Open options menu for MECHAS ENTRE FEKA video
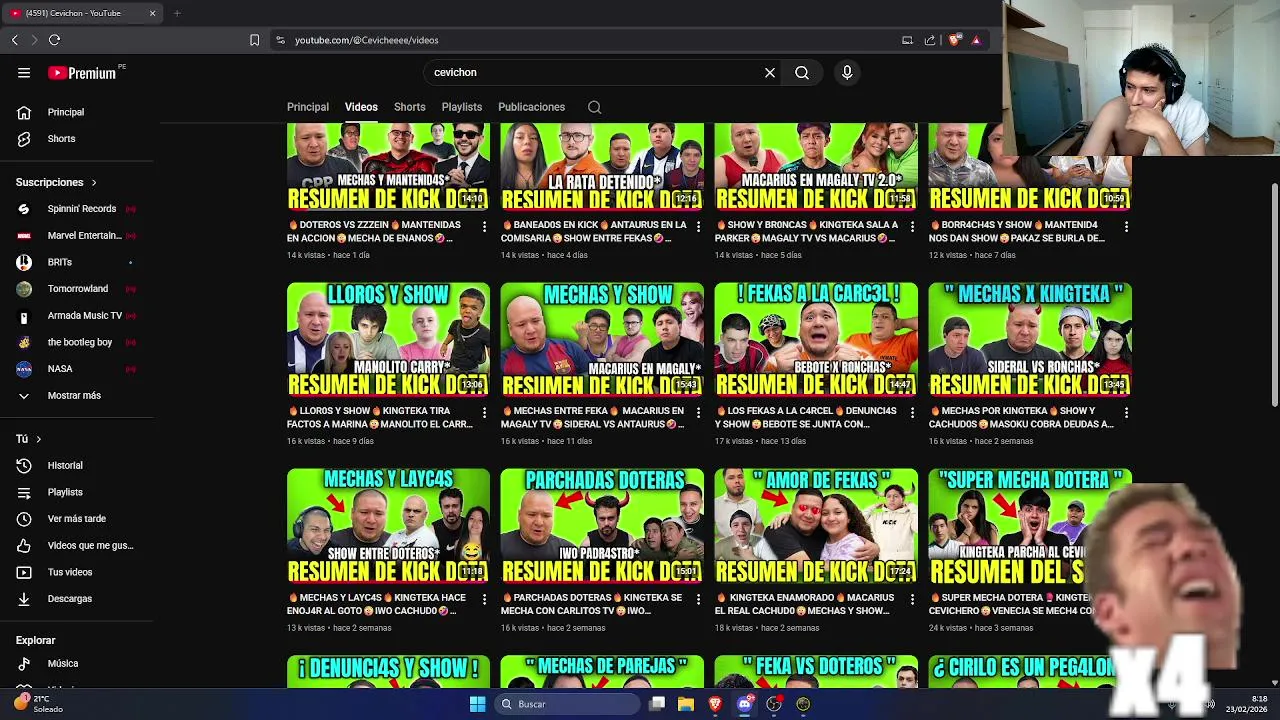1280x720 pixels. click(x=698, y=413)
